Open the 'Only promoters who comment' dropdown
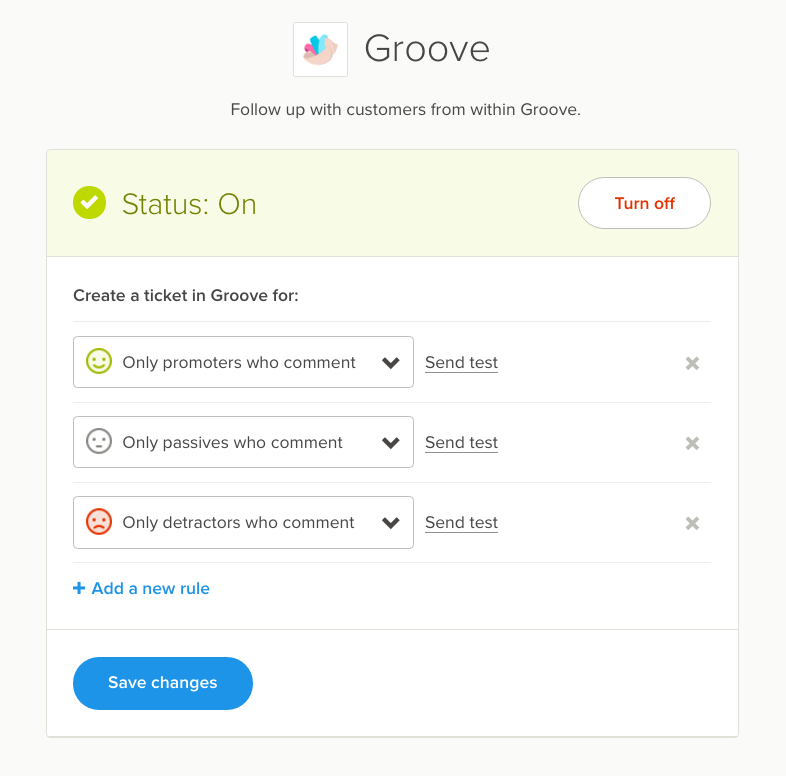This screenshot has height=776, width=786. pos(243,362)
